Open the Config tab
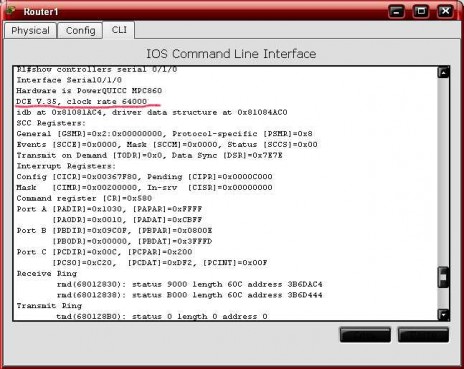This screenshot has width=464, height=369. [x=80, y=31]
